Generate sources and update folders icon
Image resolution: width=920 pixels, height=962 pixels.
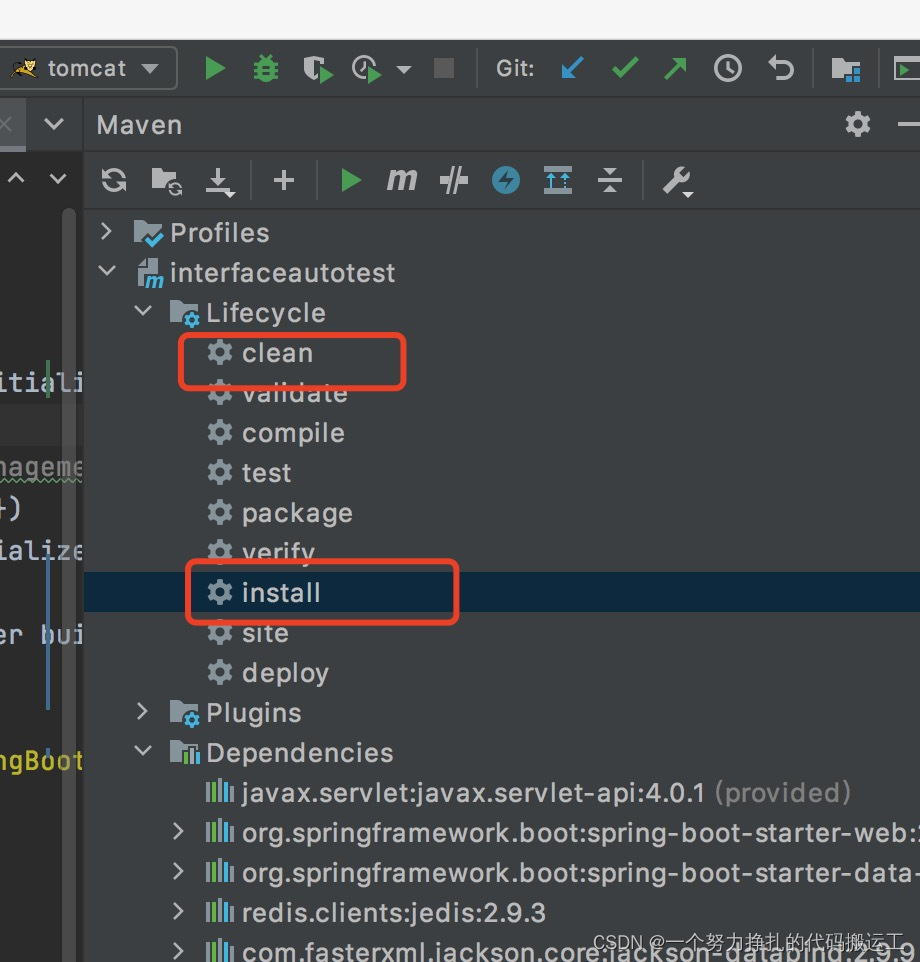167,181
